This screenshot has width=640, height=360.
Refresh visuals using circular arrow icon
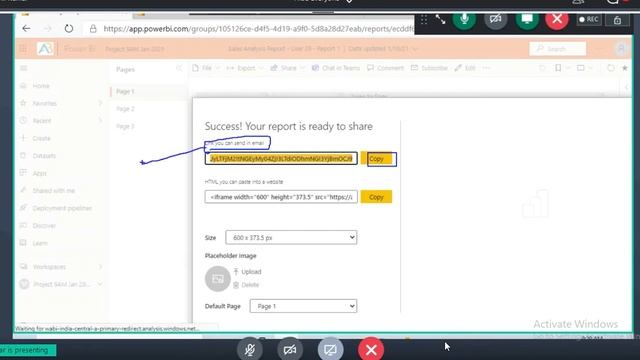611,68
